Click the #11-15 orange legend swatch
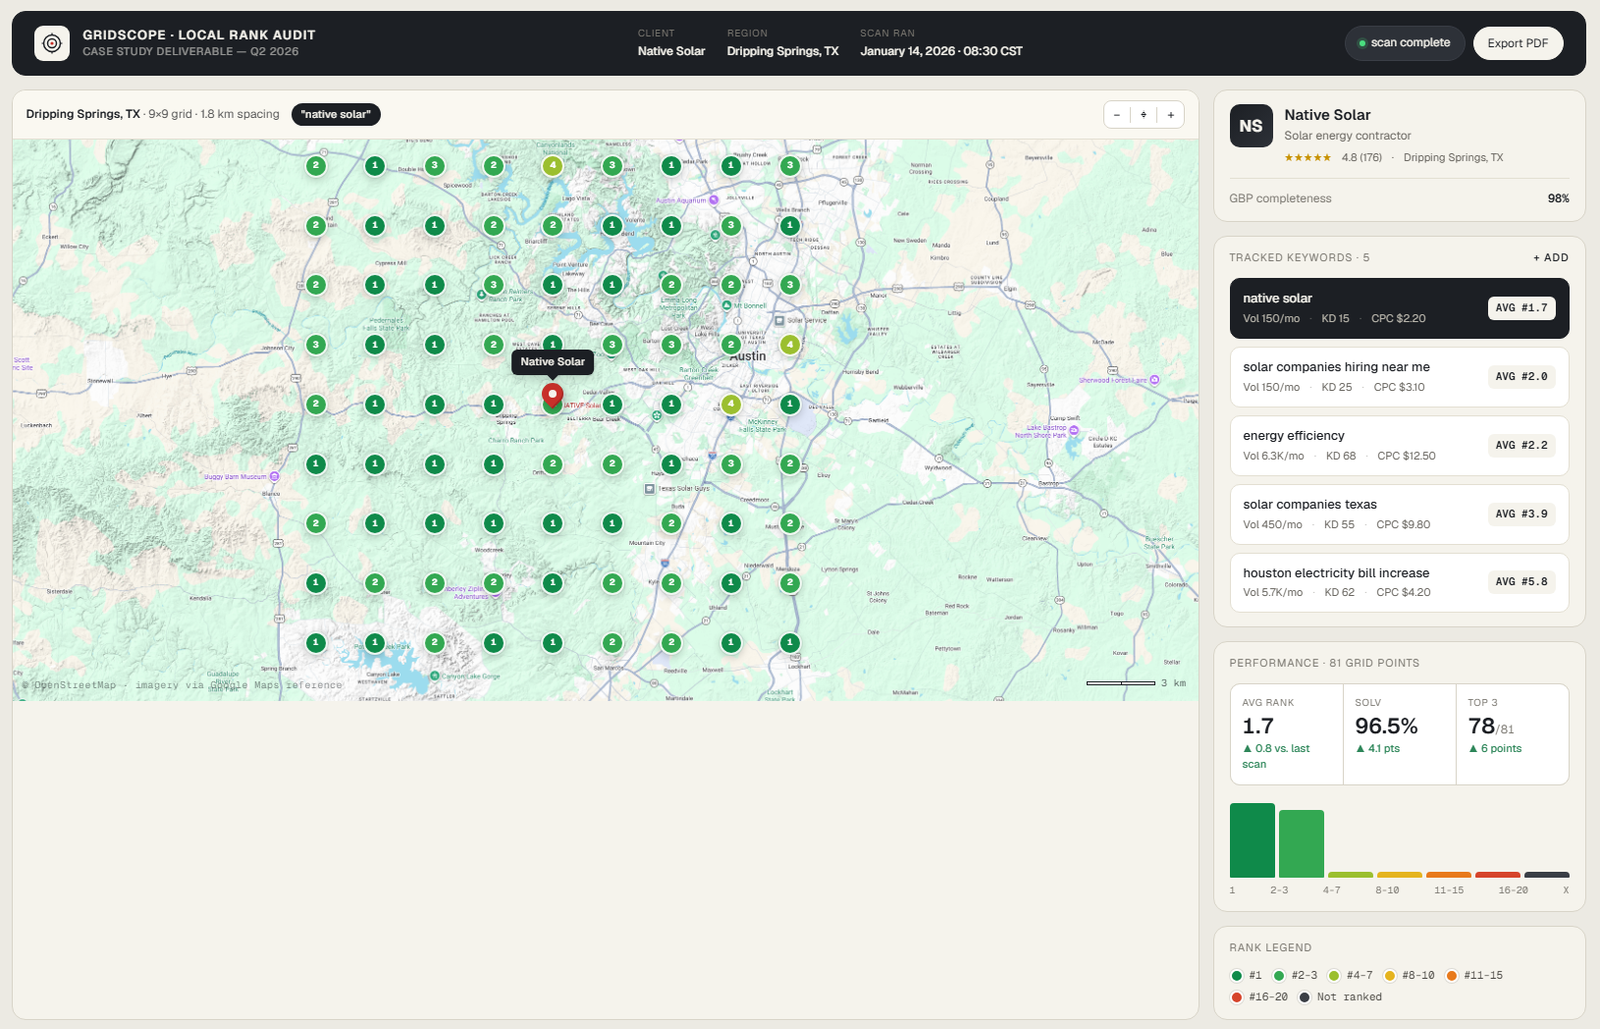 pos(1451,976)
